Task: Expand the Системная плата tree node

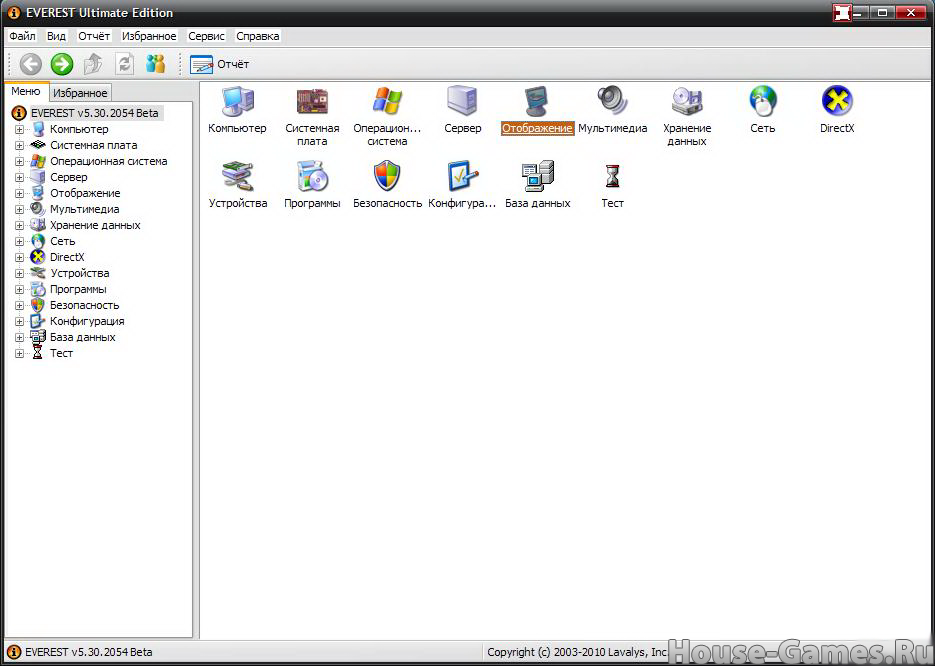Action: [x=19, y=145]
